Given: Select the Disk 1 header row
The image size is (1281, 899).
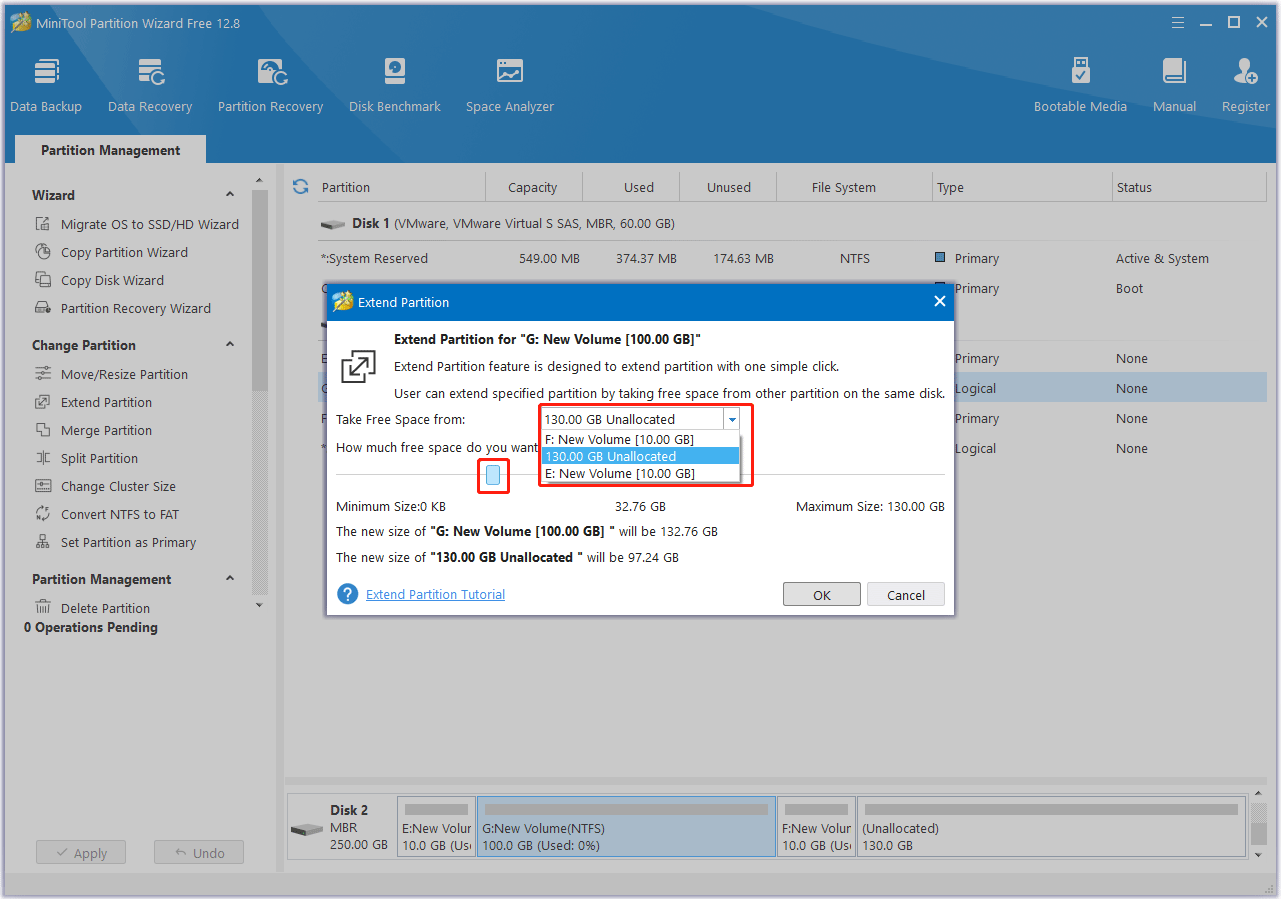Looking at the screenshot, I should tap(792, 224).
